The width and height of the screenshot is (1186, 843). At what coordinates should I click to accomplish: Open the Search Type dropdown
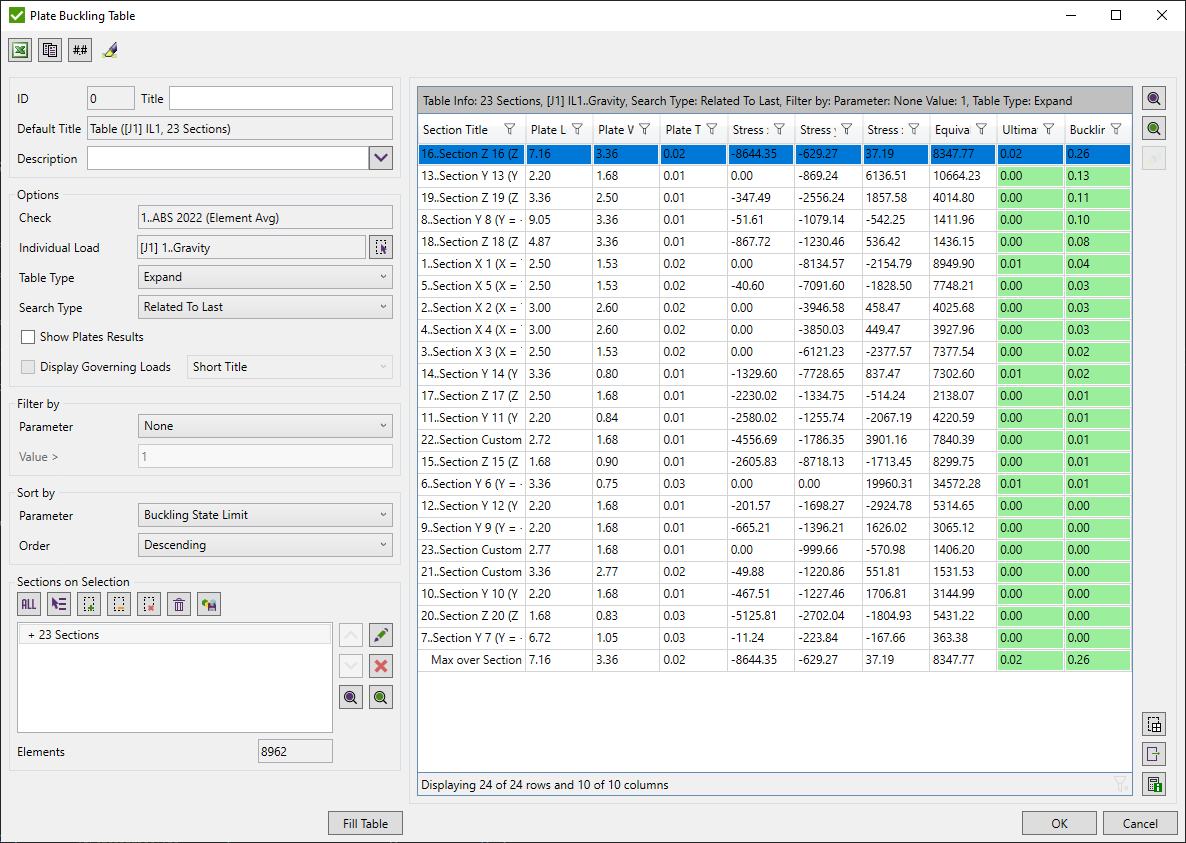[265, 307]
